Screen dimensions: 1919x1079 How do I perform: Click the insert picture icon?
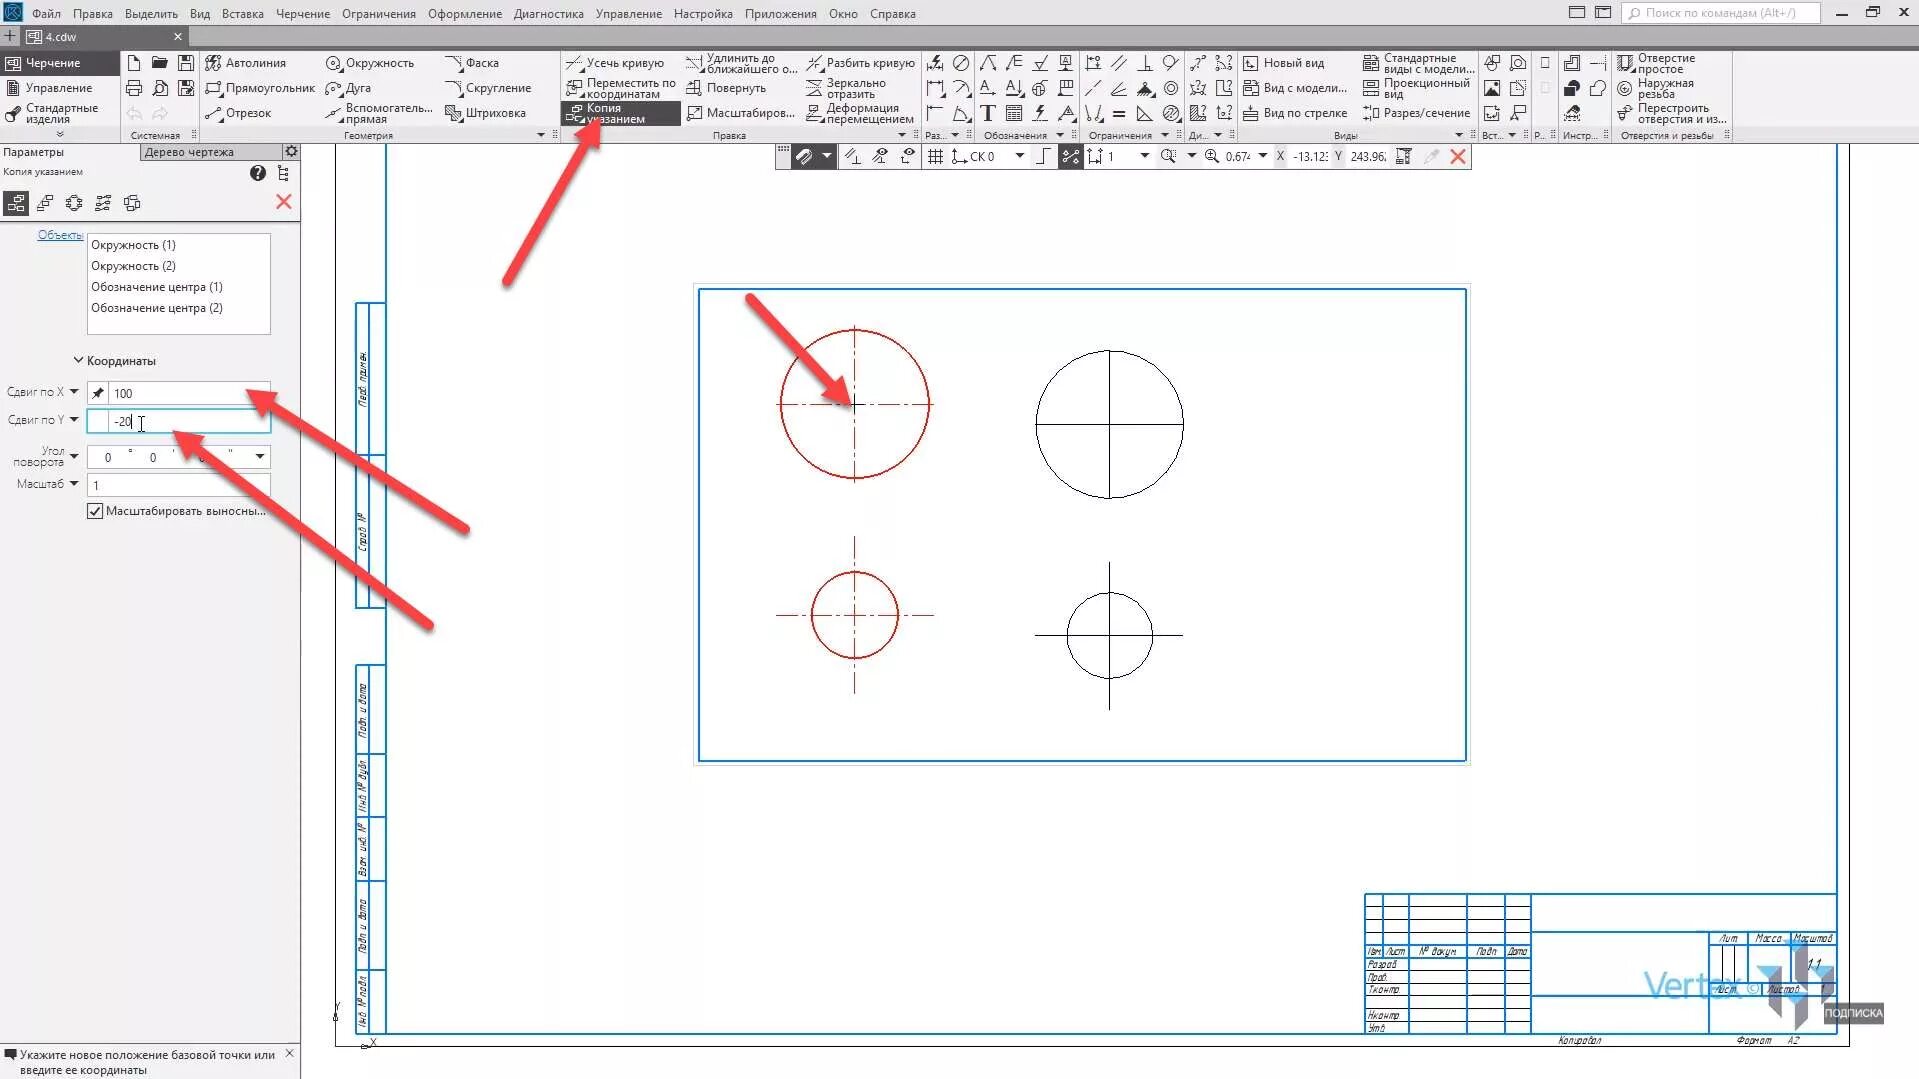point(1492,88)
